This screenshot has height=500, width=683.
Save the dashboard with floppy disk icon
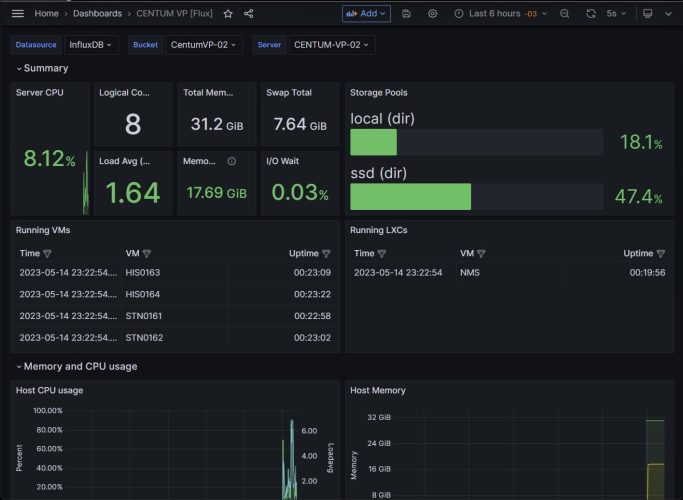click(406, 14)
